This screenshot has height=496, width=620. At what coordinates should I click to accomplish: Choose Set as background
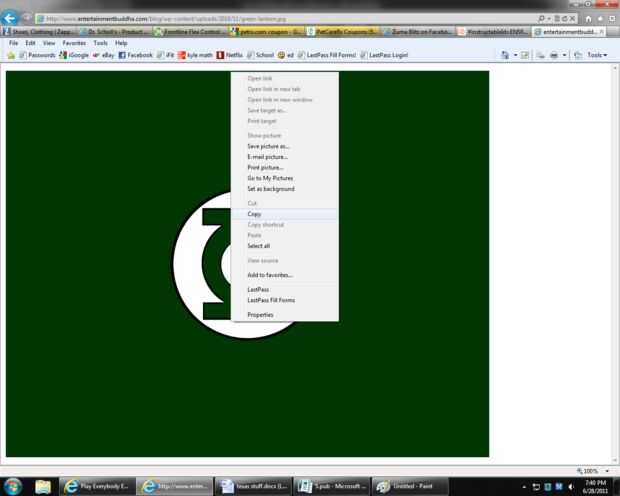pos(284,189)
